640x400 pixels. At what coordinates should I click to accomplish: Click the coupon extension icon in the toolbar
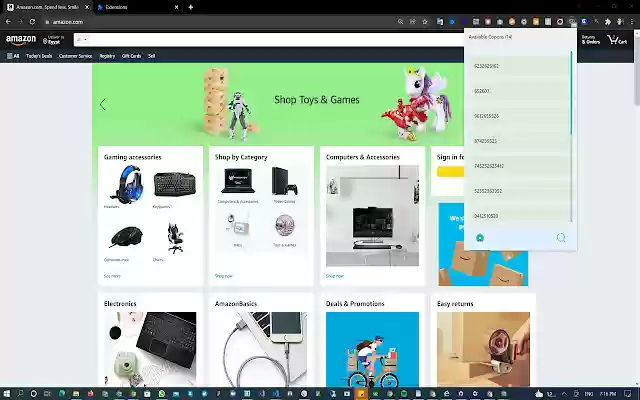click(572, 22)
